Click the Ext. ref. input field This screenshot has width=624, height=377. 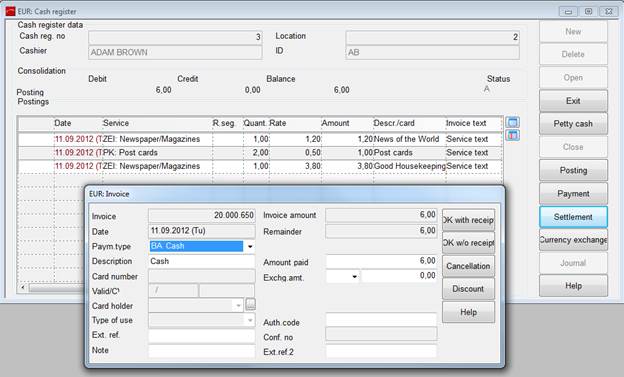(202, 336)
